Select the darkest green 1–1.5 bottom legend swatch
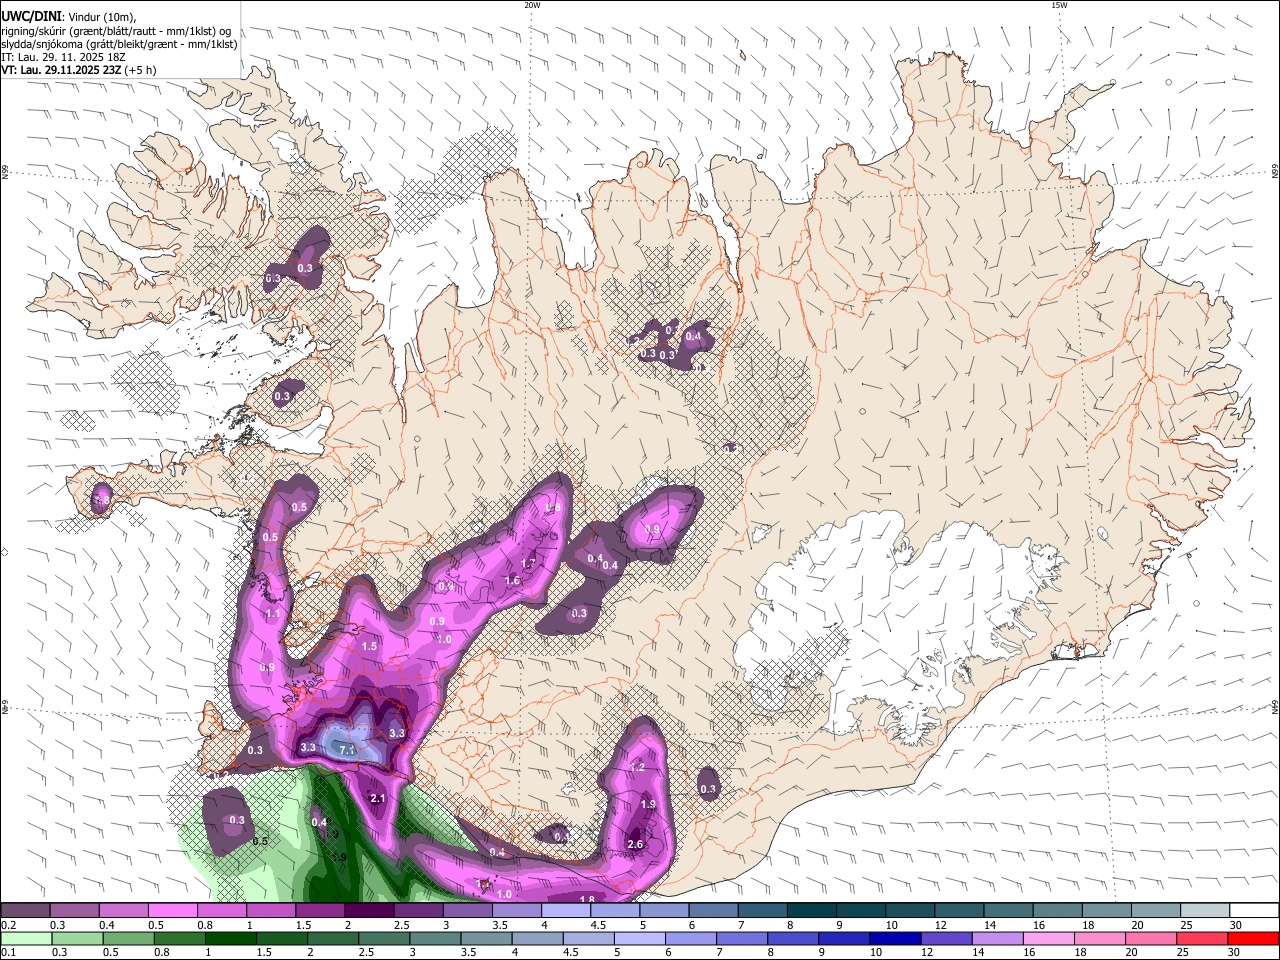This screenshot has height=960, width=1280. (229, 938)
